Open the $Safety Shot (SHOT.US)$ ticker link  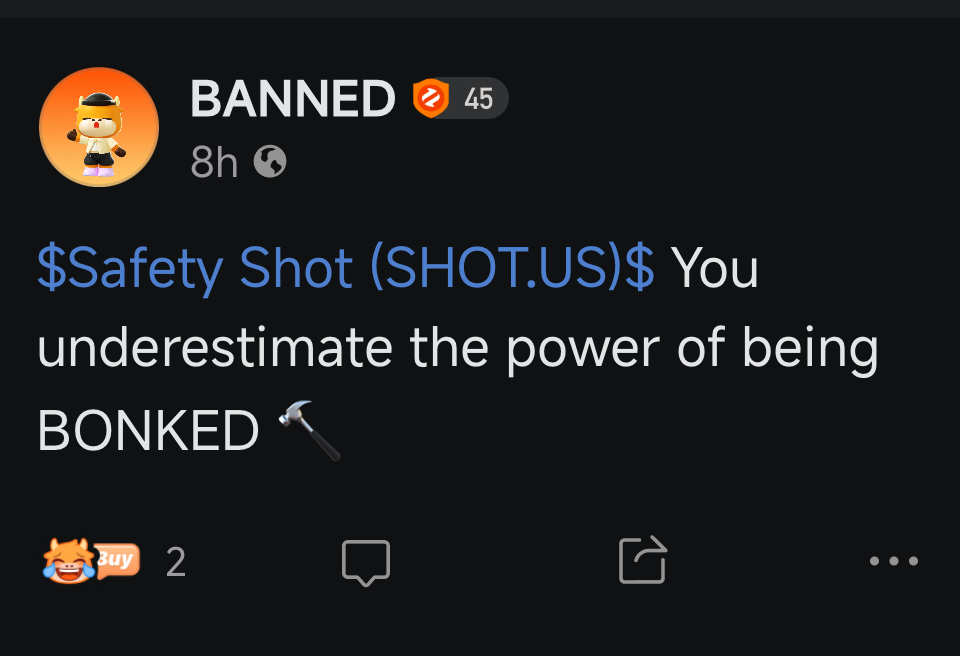pyautogui.click(x=345, y=268)
